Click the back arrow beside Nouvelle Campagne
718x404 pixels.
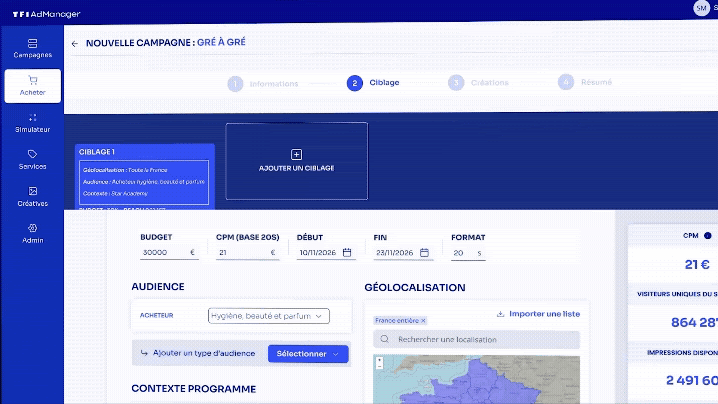(x=75, y=43)
